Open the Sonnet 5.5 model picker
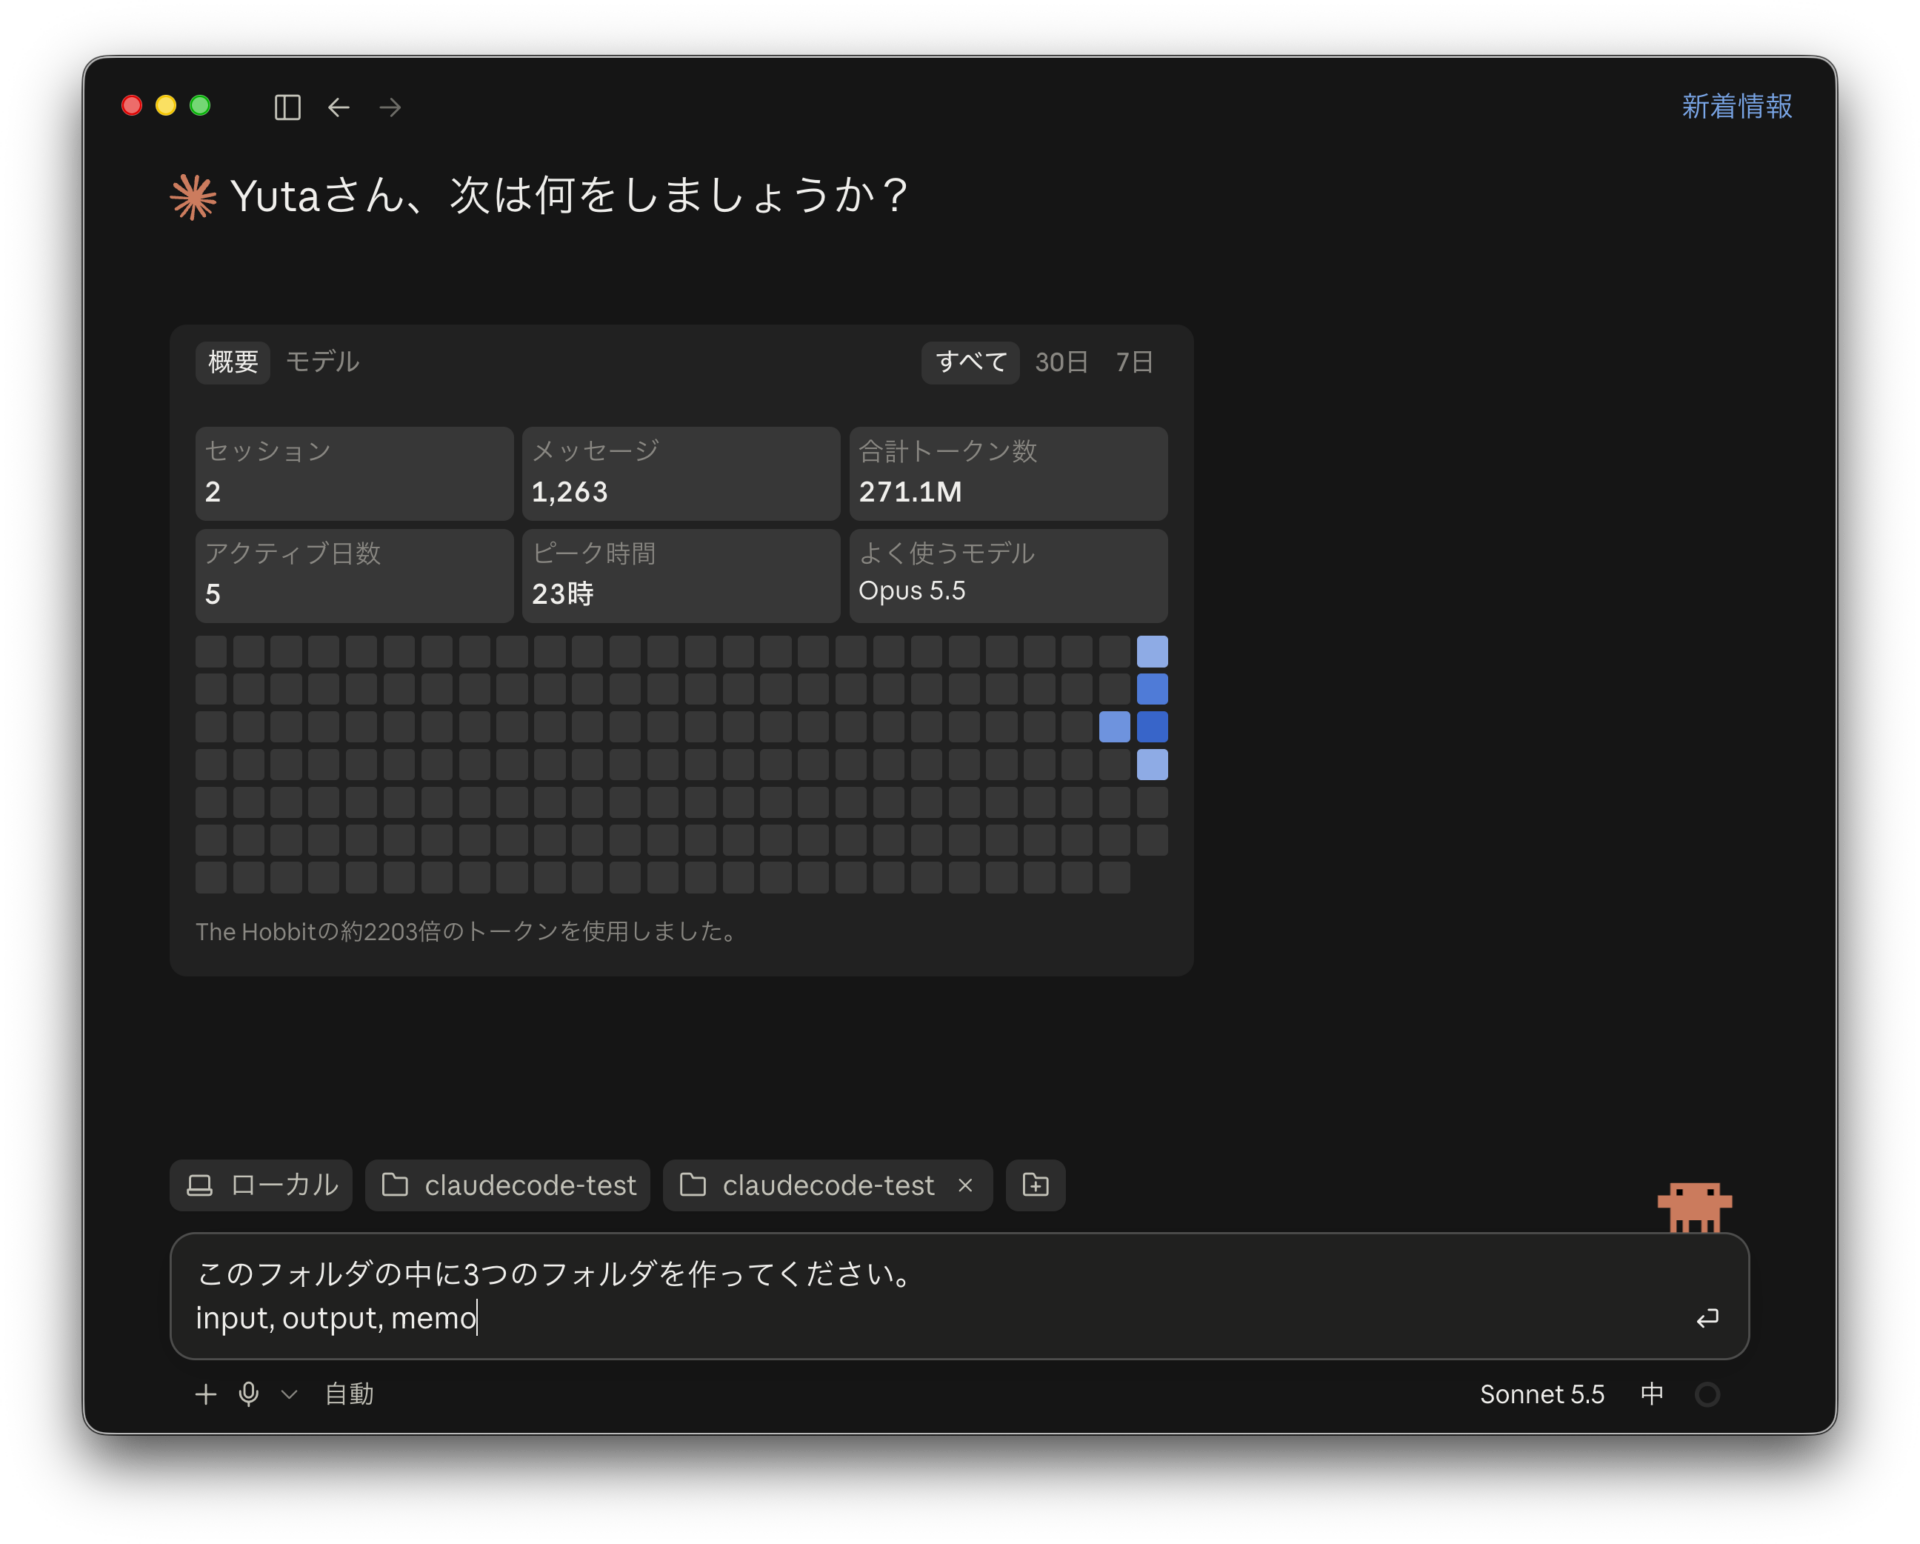 1542,1394
